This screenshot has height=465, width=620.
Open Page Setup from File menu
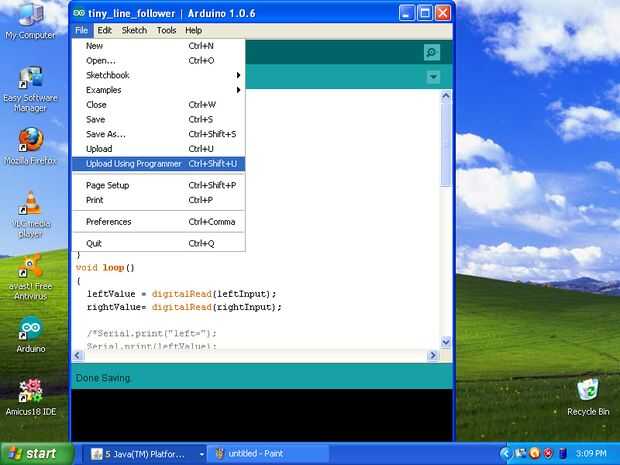pos(159,185)
